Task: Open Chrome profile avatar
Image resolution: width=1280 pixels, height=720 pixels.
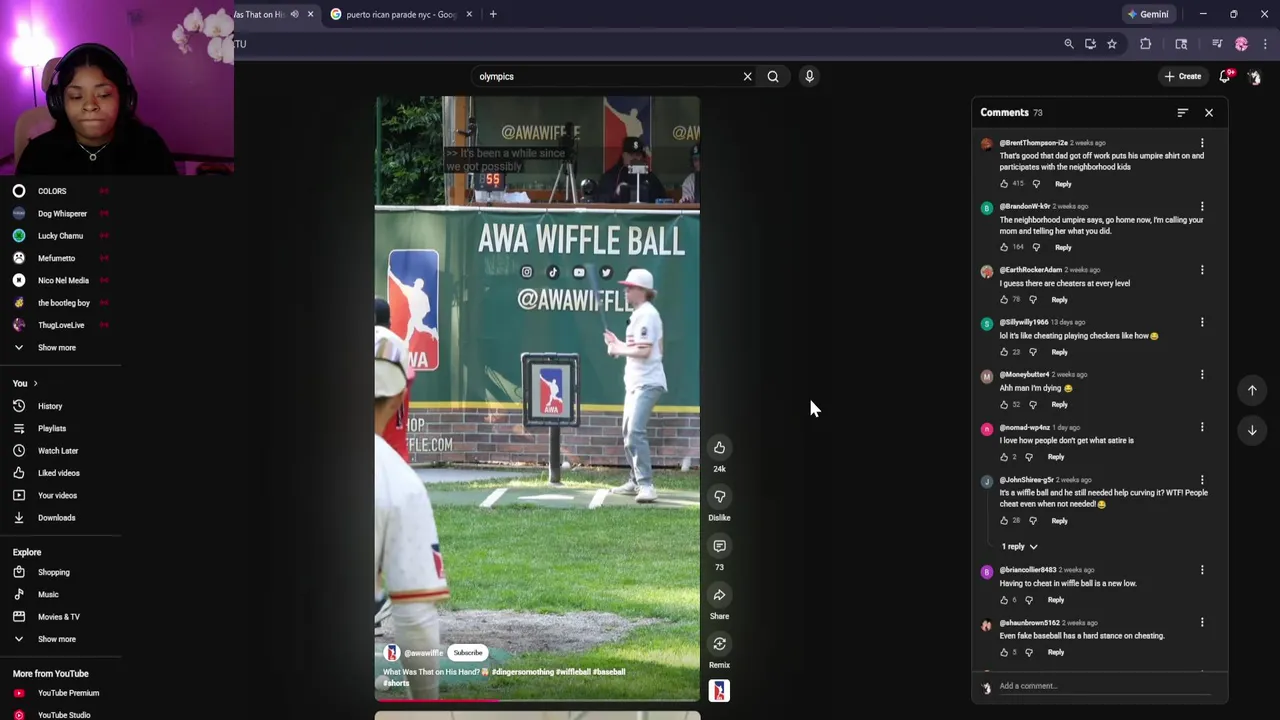Action: [1241, 44]
